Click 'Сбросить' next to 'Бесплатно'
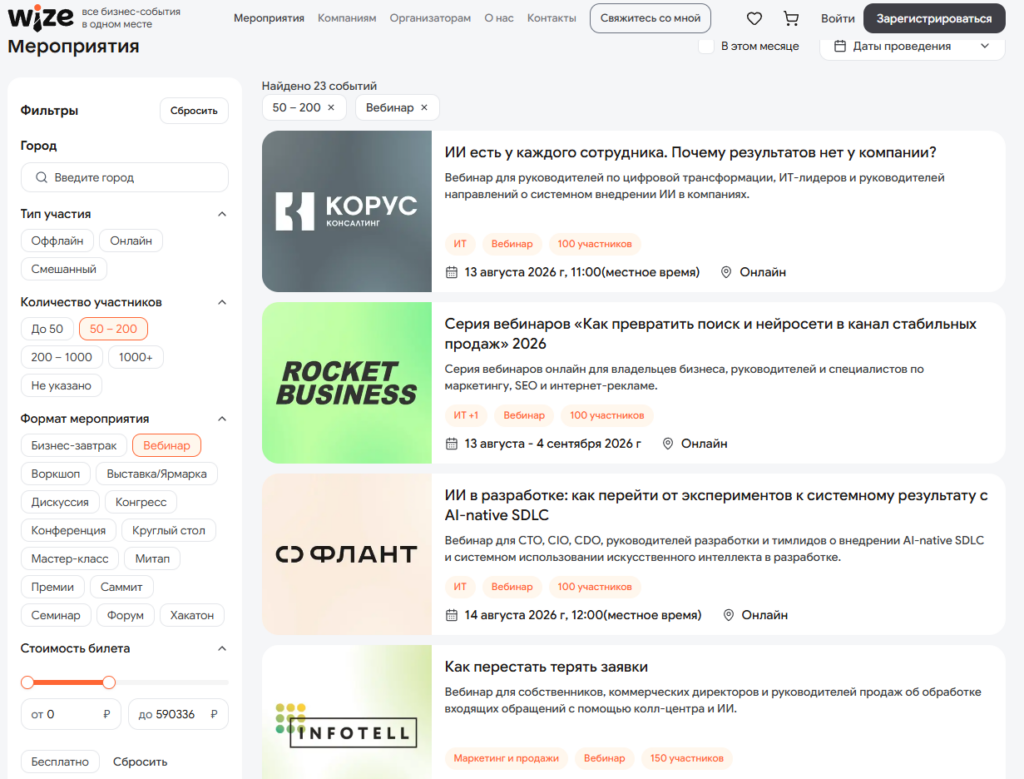Image resolution: width=1024 pixels, height=779 pixels. (x=140, y=762)
